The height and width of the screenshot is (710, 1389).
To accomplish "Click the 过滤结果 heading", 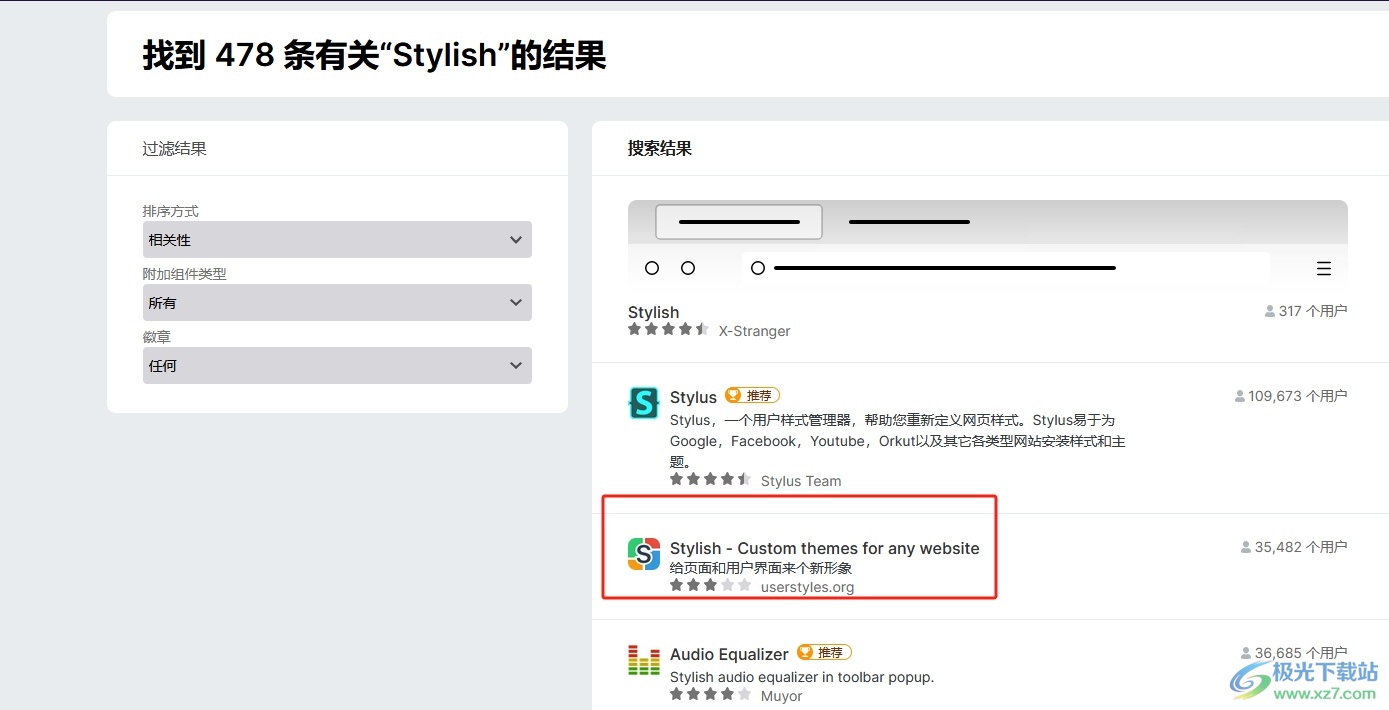I will coord(175,148).
